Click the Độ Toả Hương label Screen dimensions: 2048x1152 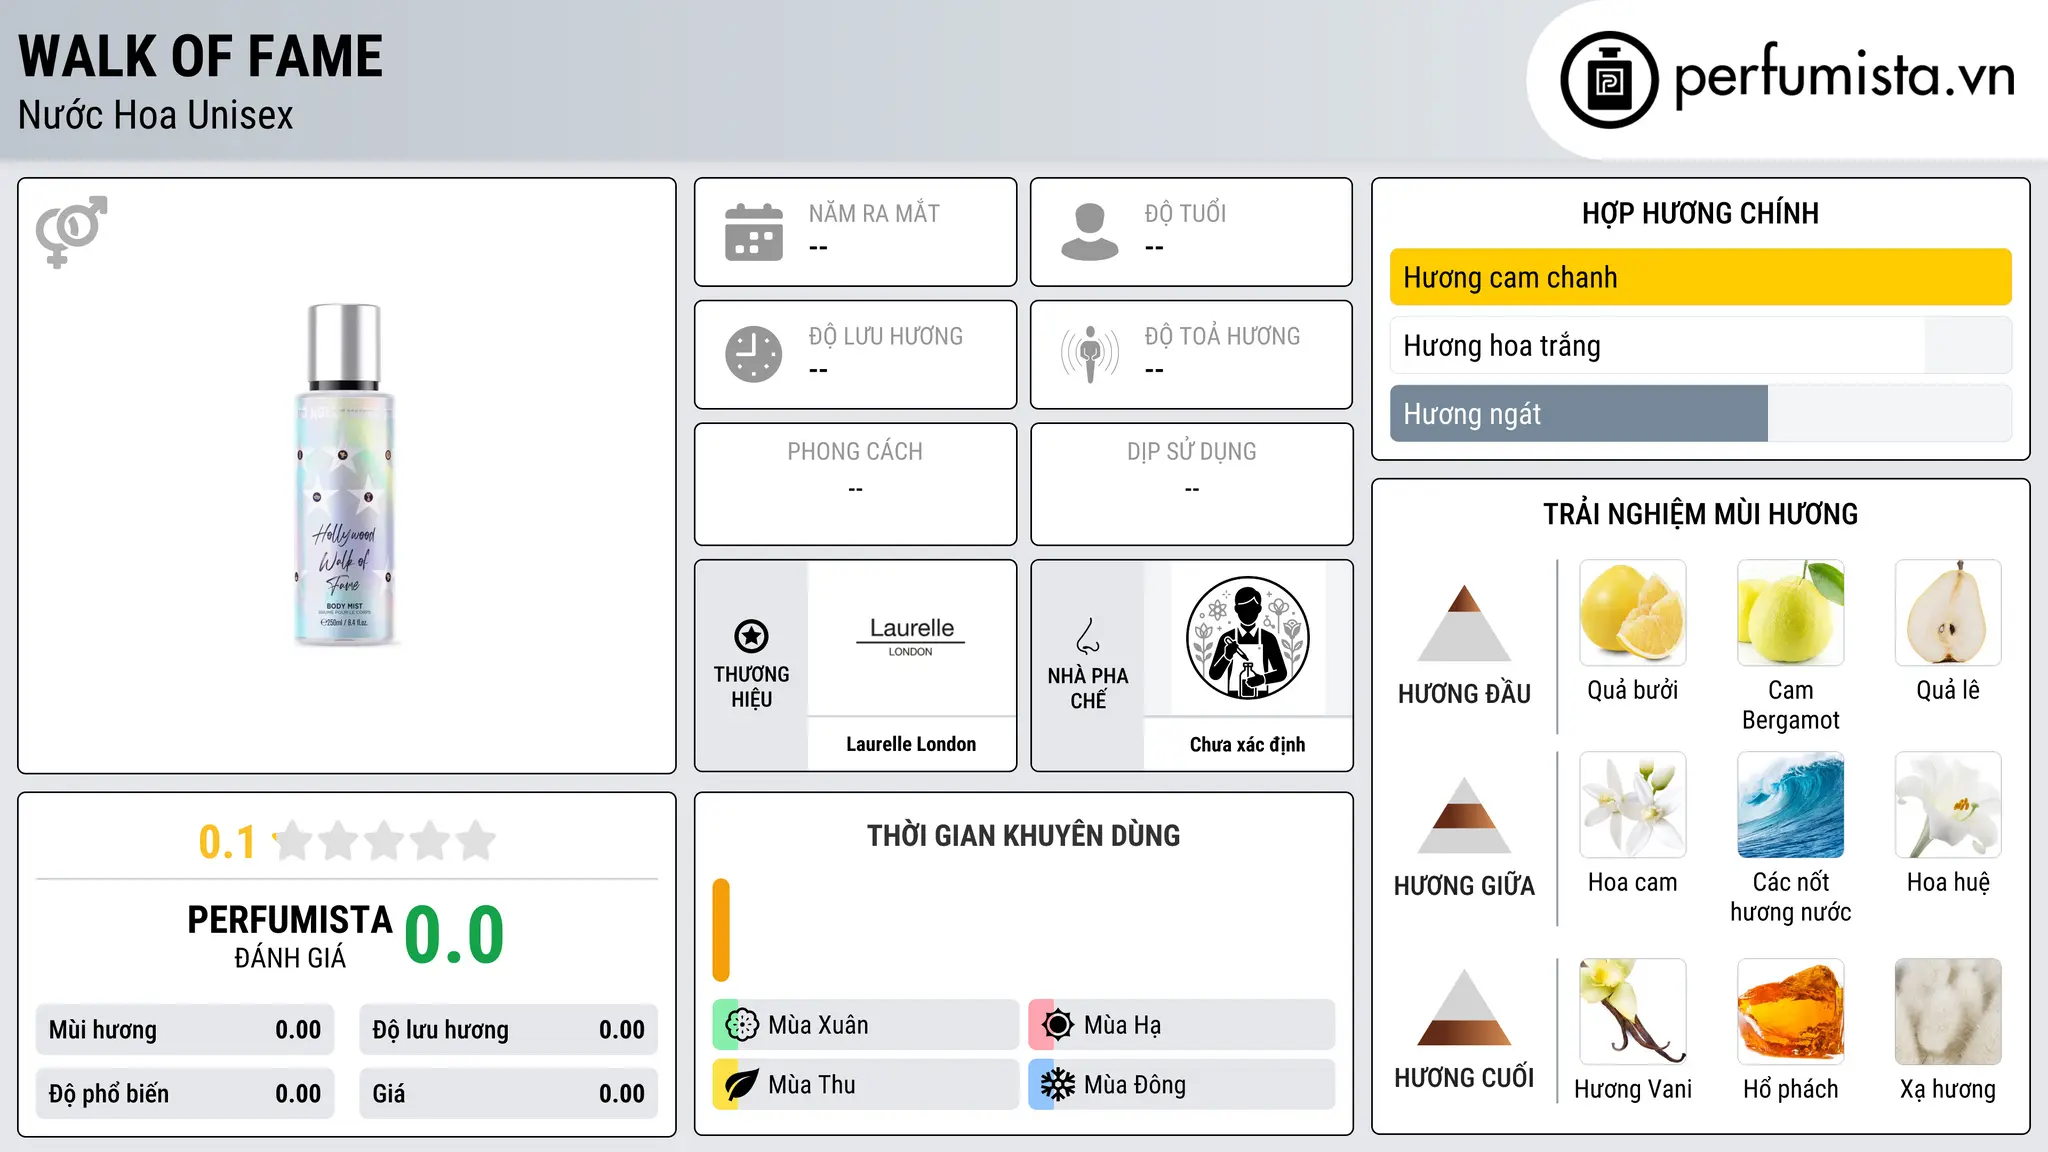coord(1222,336)
